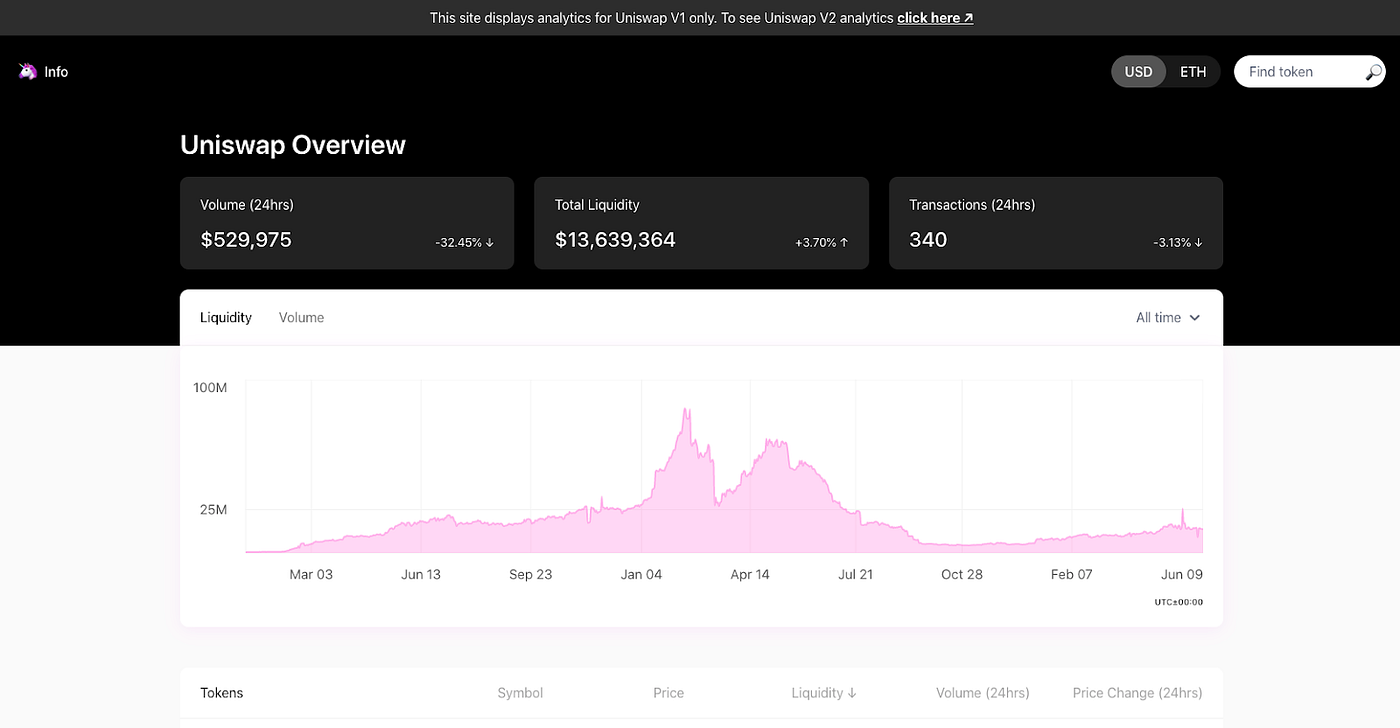Click the $13,639,364 total liquidity value
Image resolution: width=1400 pixels, height=728 pixels.
615,240
